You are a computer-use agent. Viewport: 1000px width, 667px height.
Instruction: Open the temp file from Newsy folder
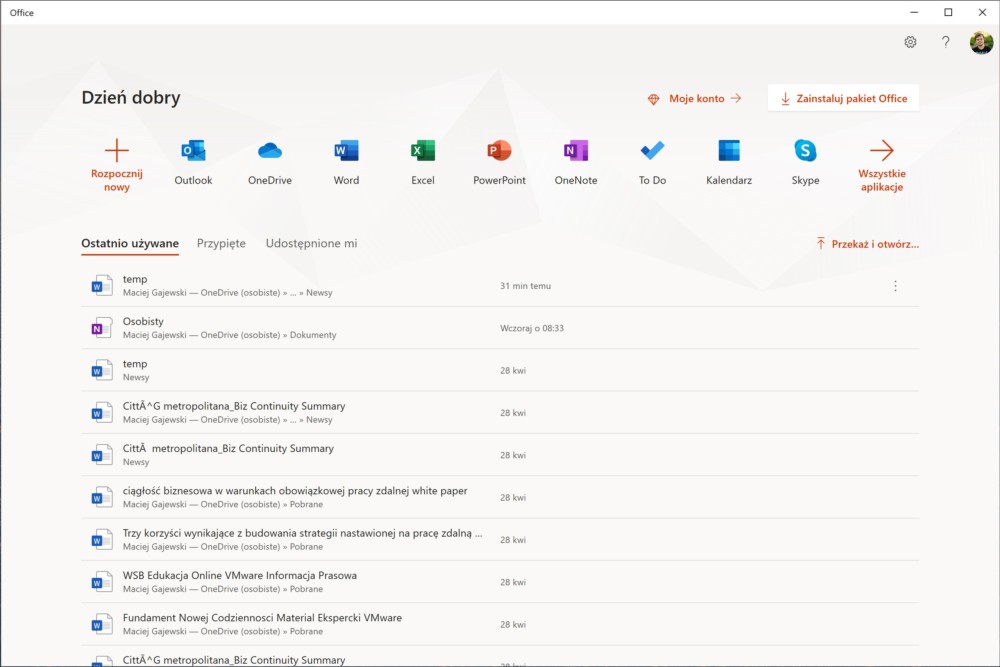[500, 370]
